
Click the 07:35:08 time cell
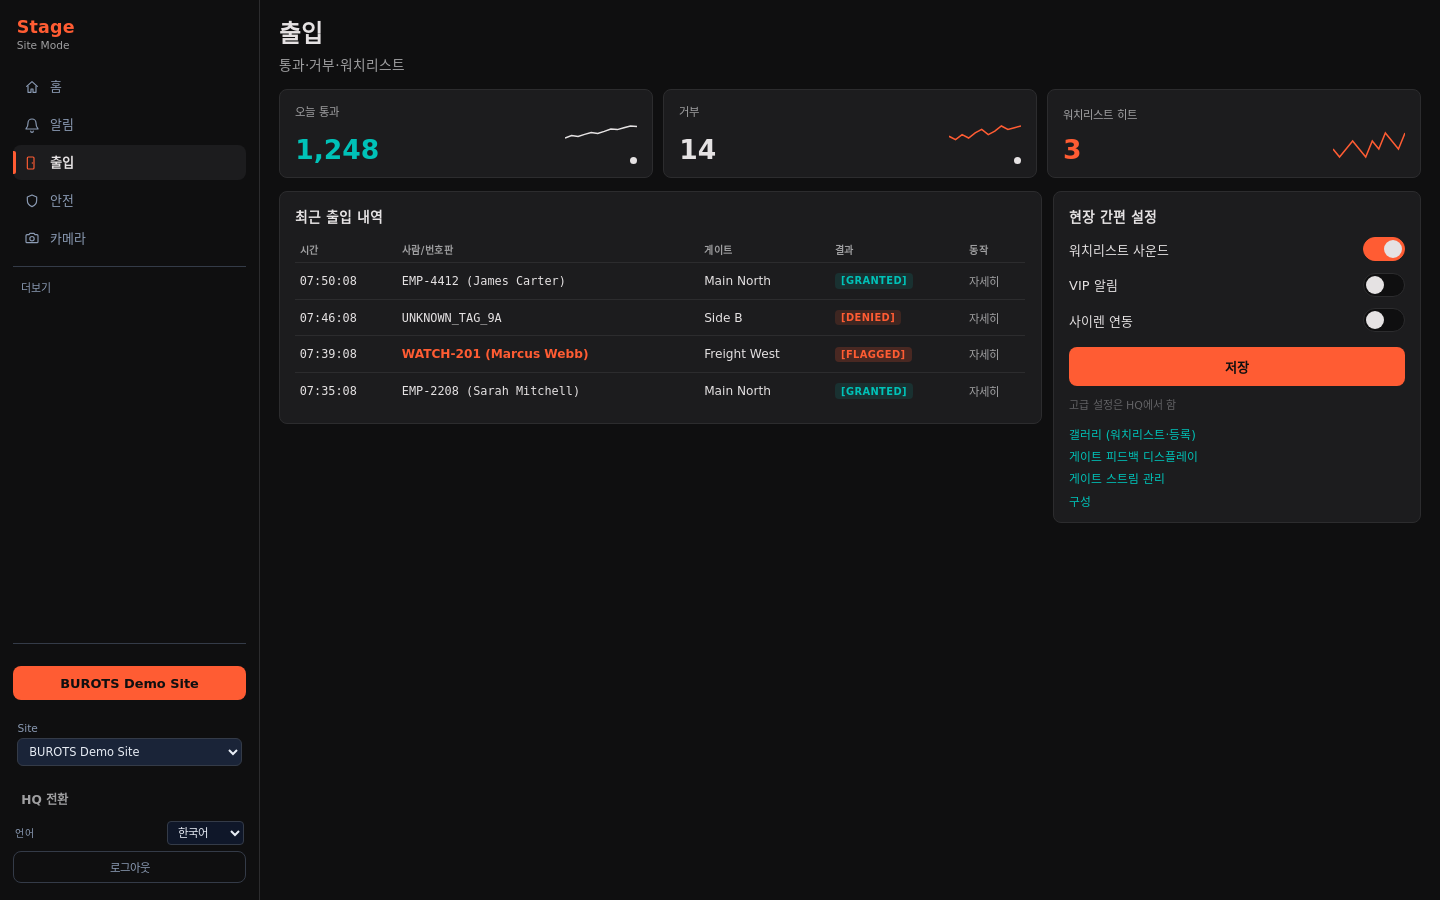click(328, 391)
